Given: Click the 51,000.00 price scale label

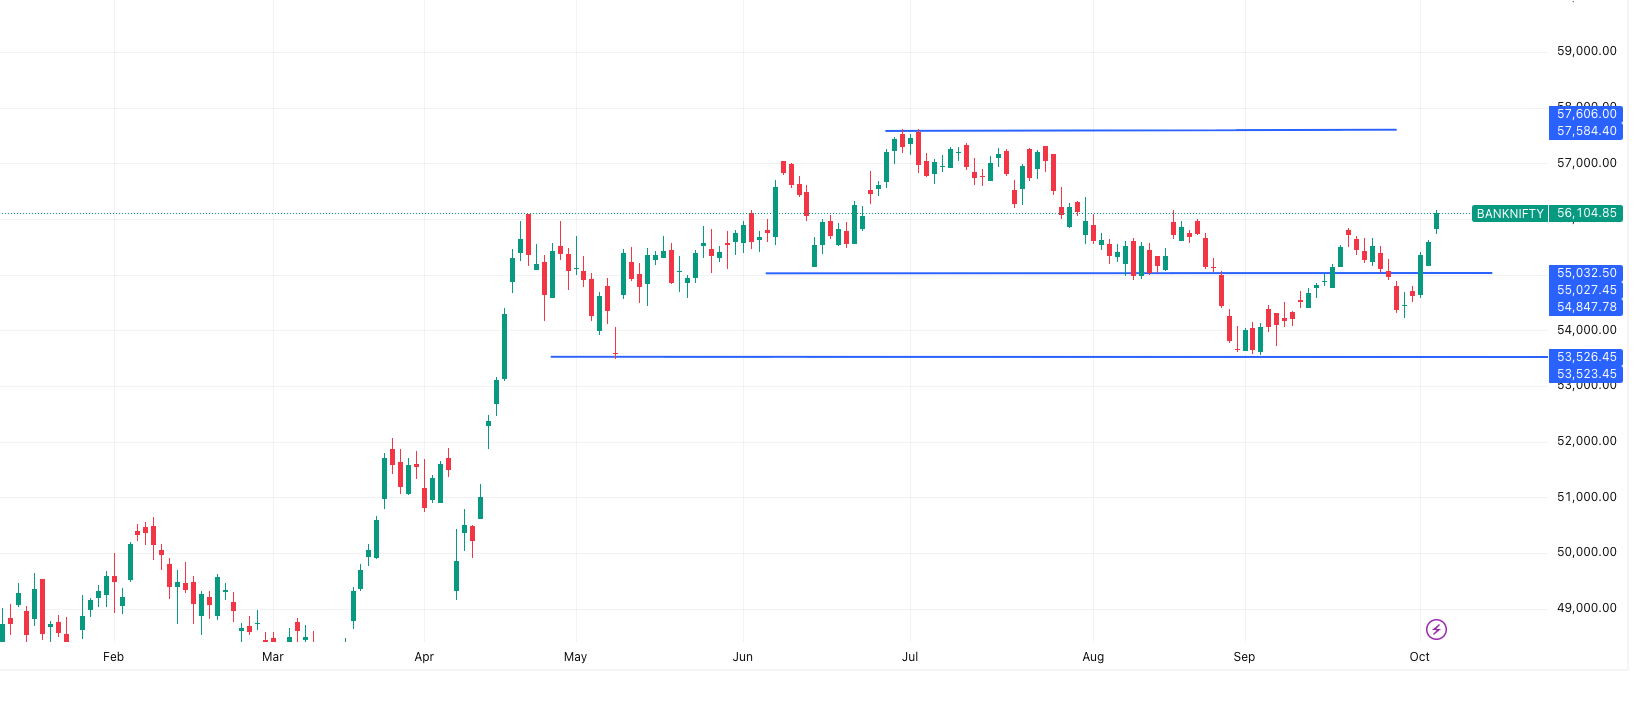Looking at the screenshot, I should coord(1586,497).
